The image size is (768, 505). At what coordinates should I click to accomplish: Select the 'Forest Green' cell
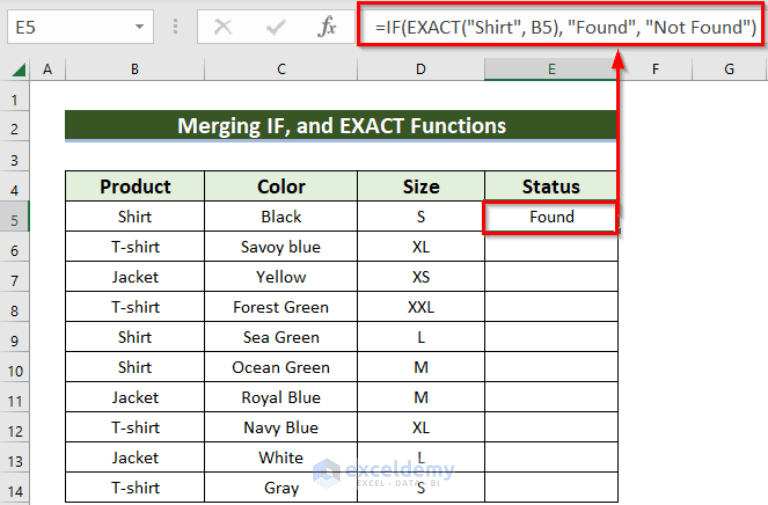point(281,307)
